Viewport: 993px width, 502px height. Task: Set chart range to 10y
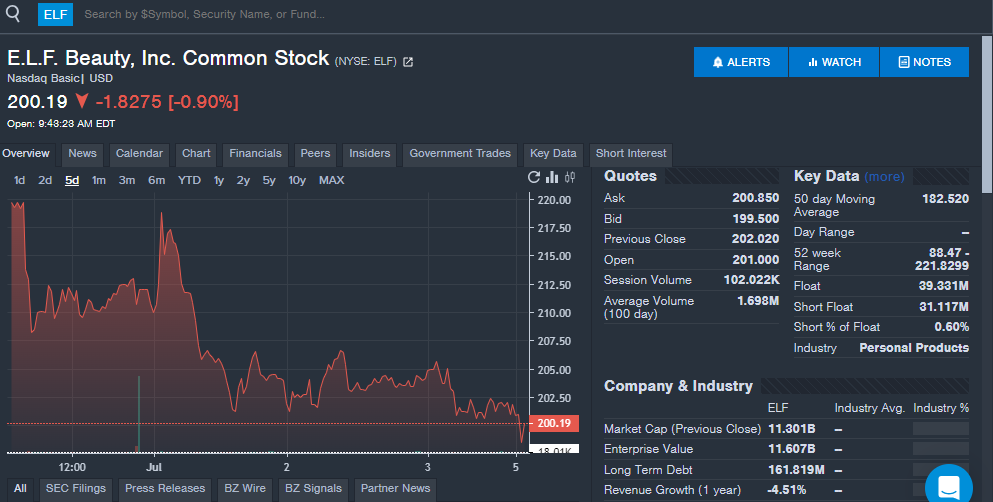[297, 180]
